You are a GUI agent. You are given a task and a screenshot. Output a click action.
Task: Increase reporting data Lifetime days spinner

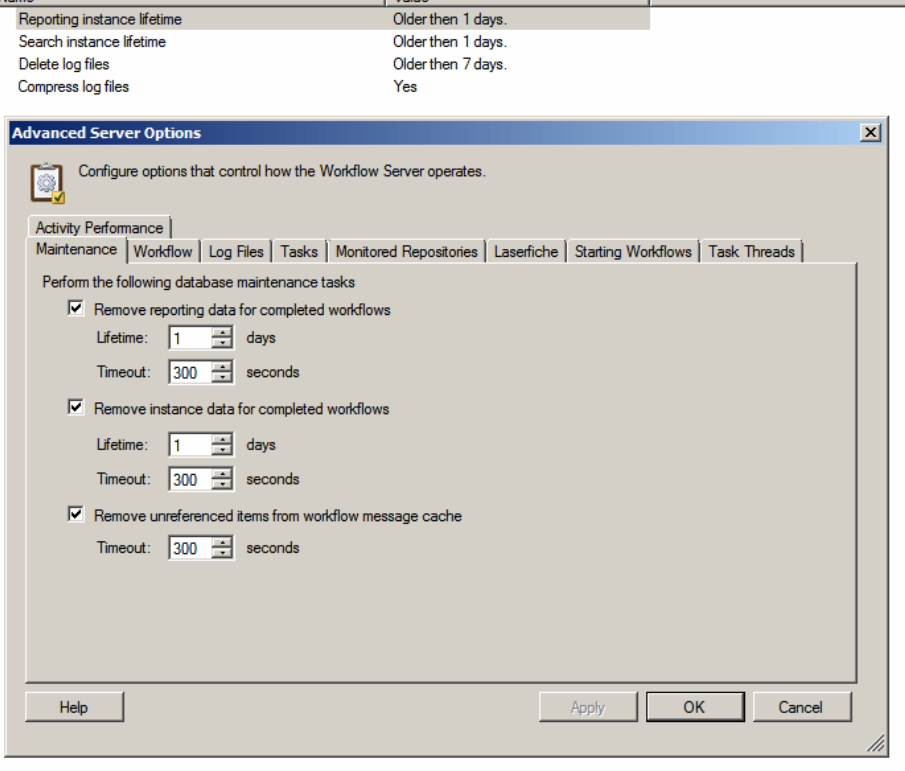click(223, 333)
